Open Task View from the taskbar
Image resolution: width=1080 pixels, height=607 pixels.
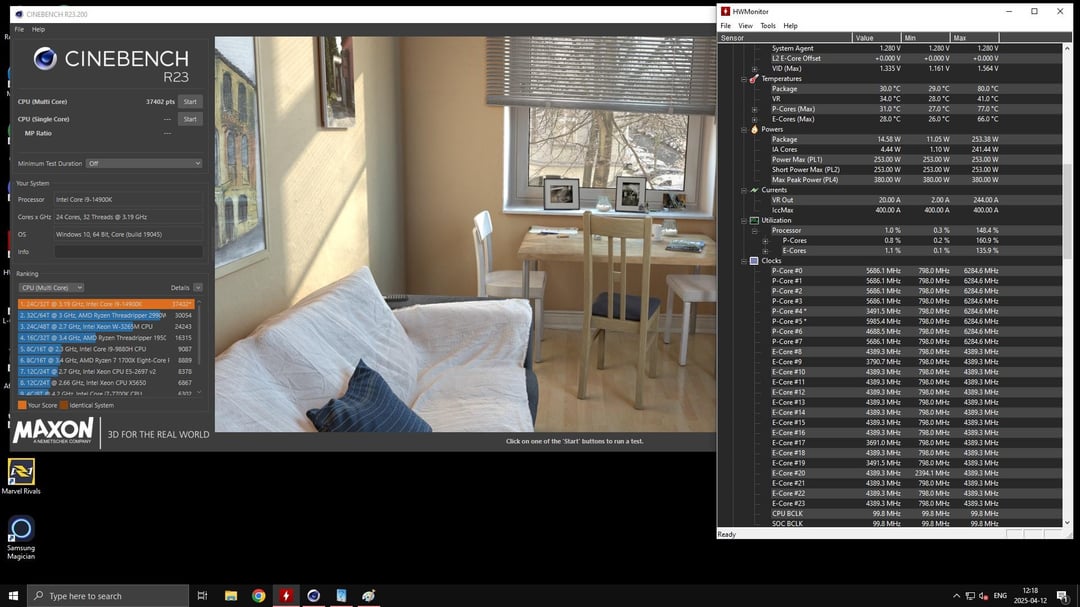coord(202,595)
